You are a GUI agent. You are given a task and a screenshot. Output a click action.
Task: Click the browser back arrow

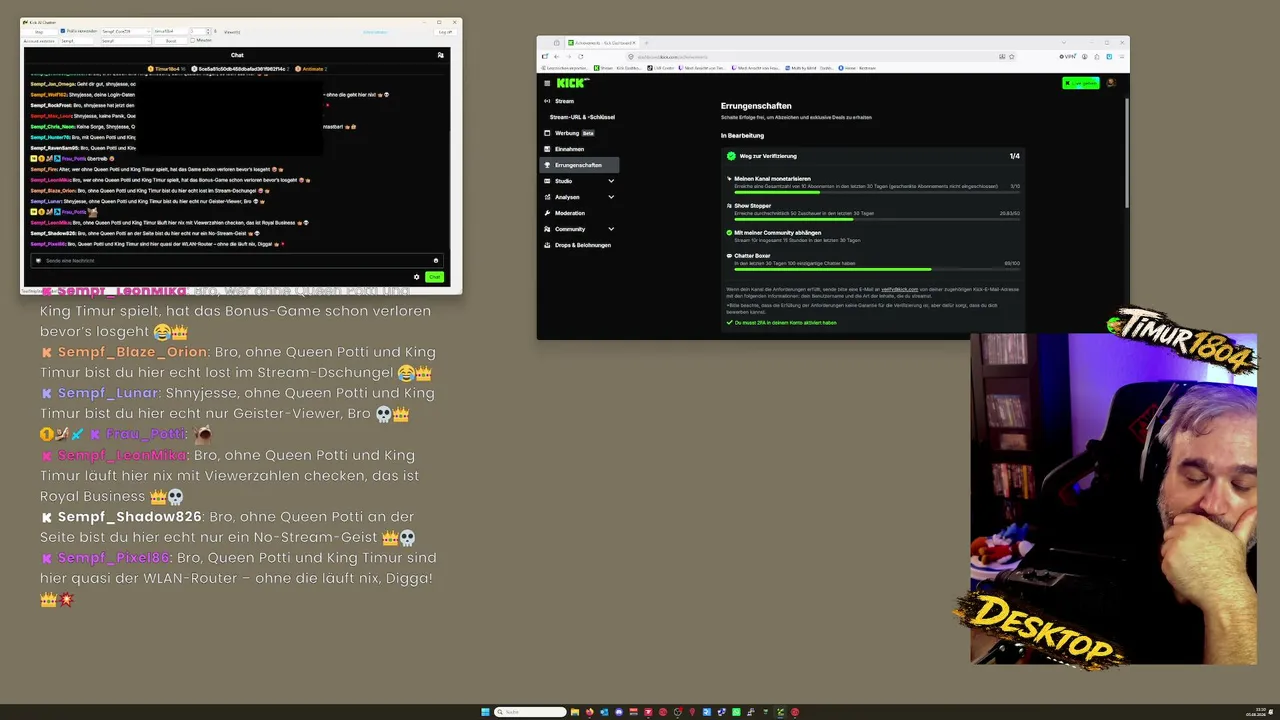click(x=556, y=57)
